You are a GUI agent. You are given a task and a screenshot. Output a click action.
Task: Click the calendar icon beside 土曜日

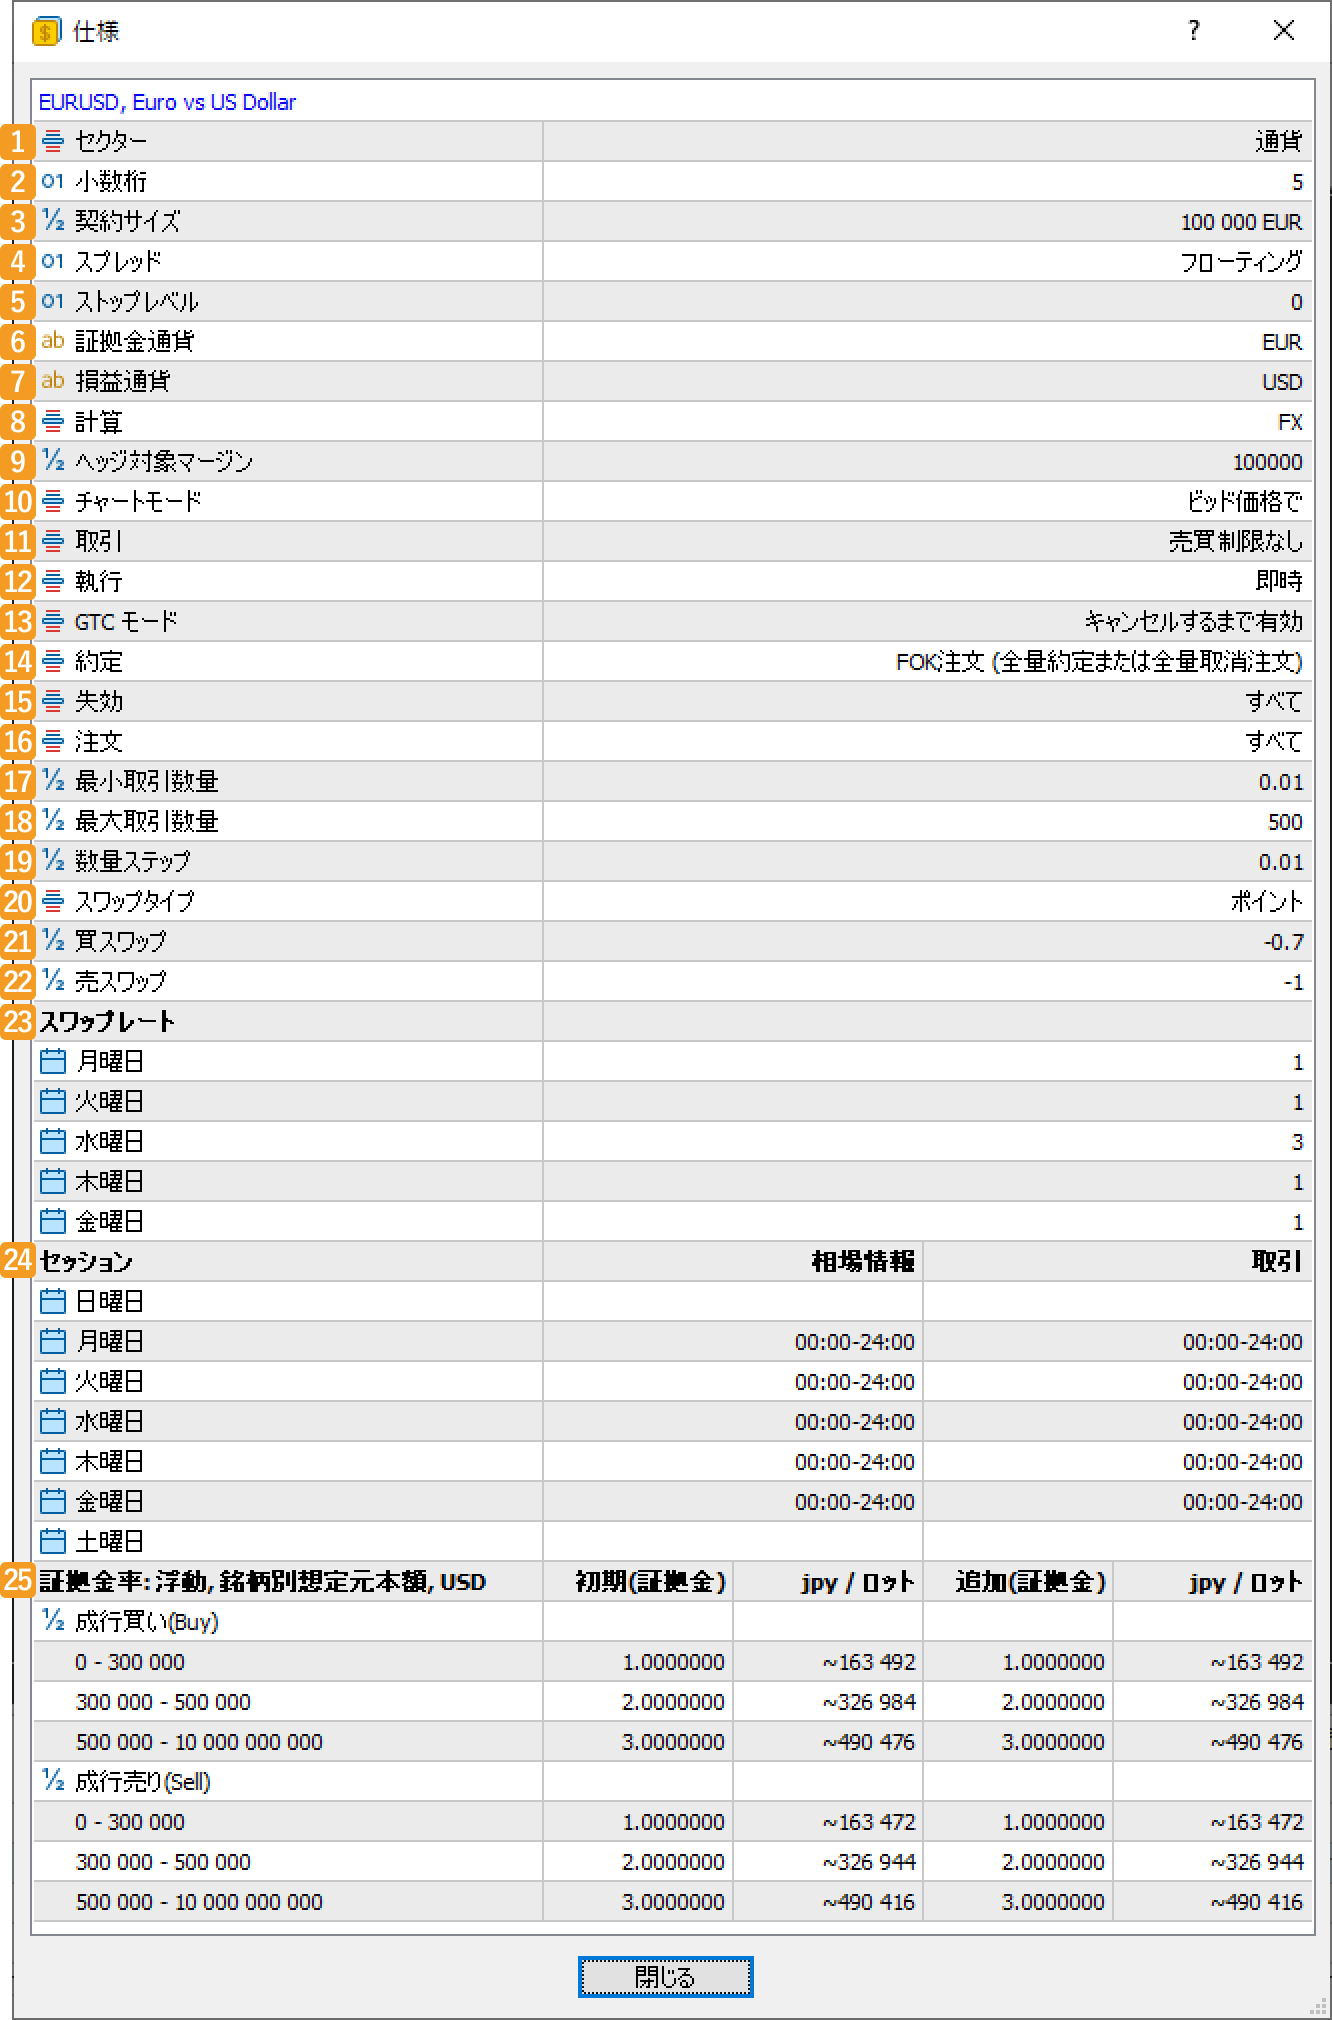click(53, 1541)
